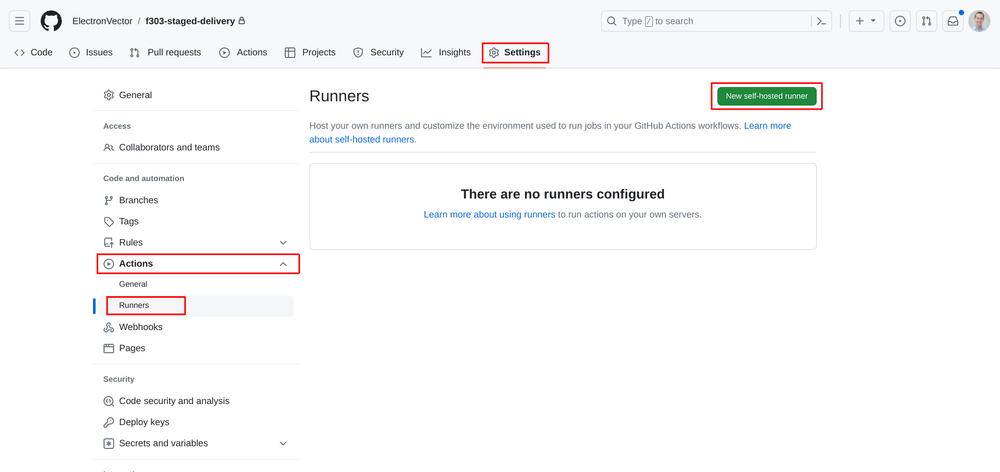Select Runners under Actions
Image resolution: width=1000 pixels, height=472 pixels.
(195, 306)
